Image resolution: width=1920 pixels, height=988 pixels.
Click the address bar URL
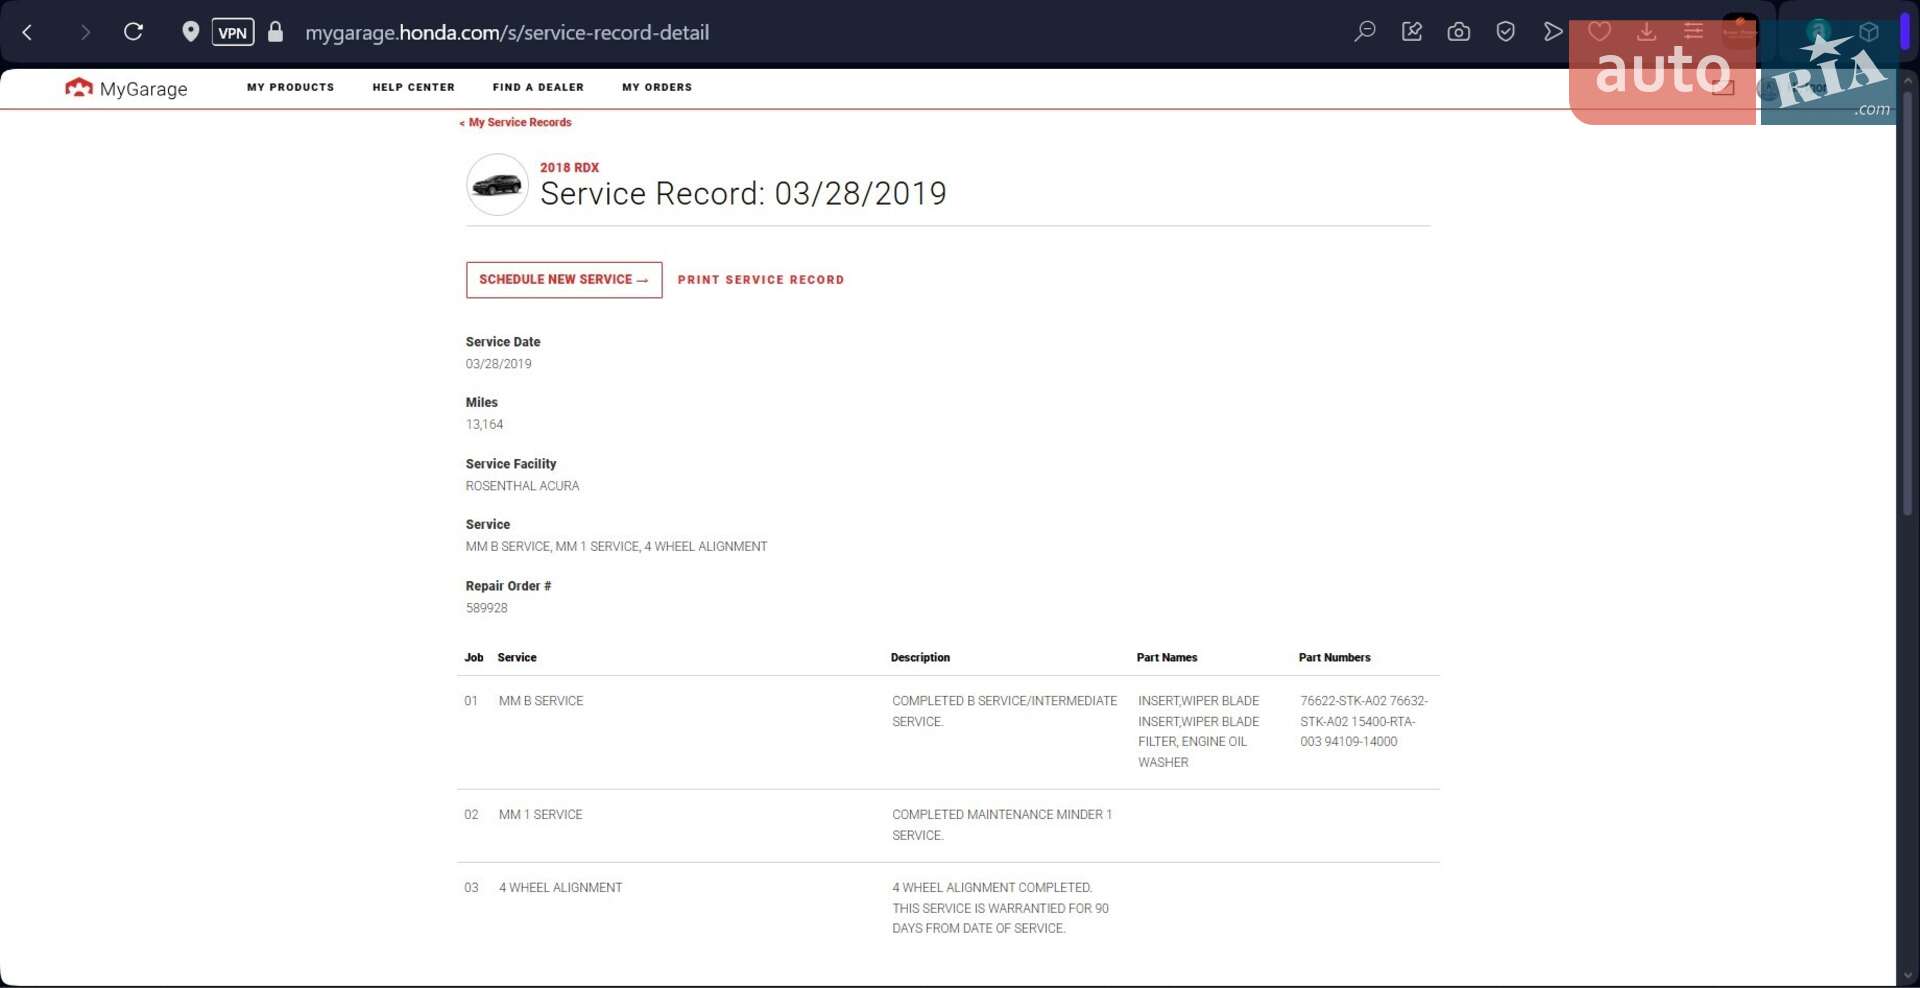(x=507, y=32)
